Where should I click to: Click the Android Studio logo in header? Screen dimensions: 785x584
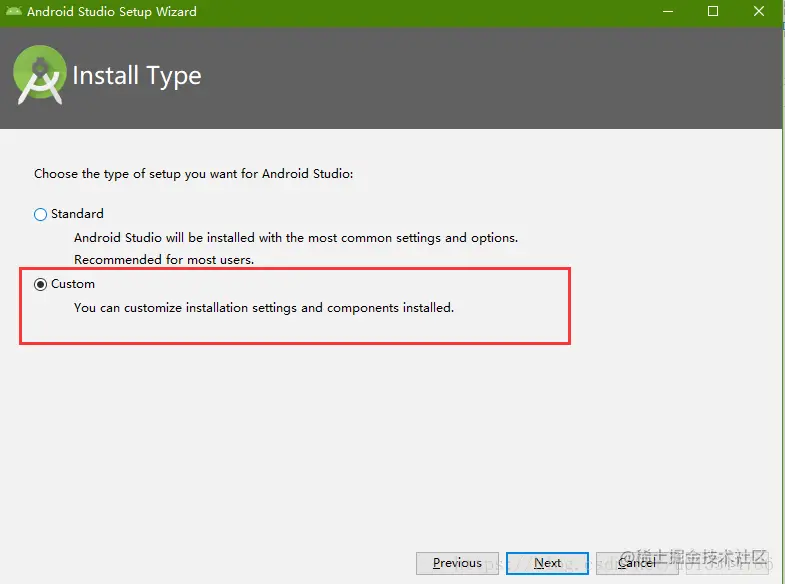click(x=40, y=75)
